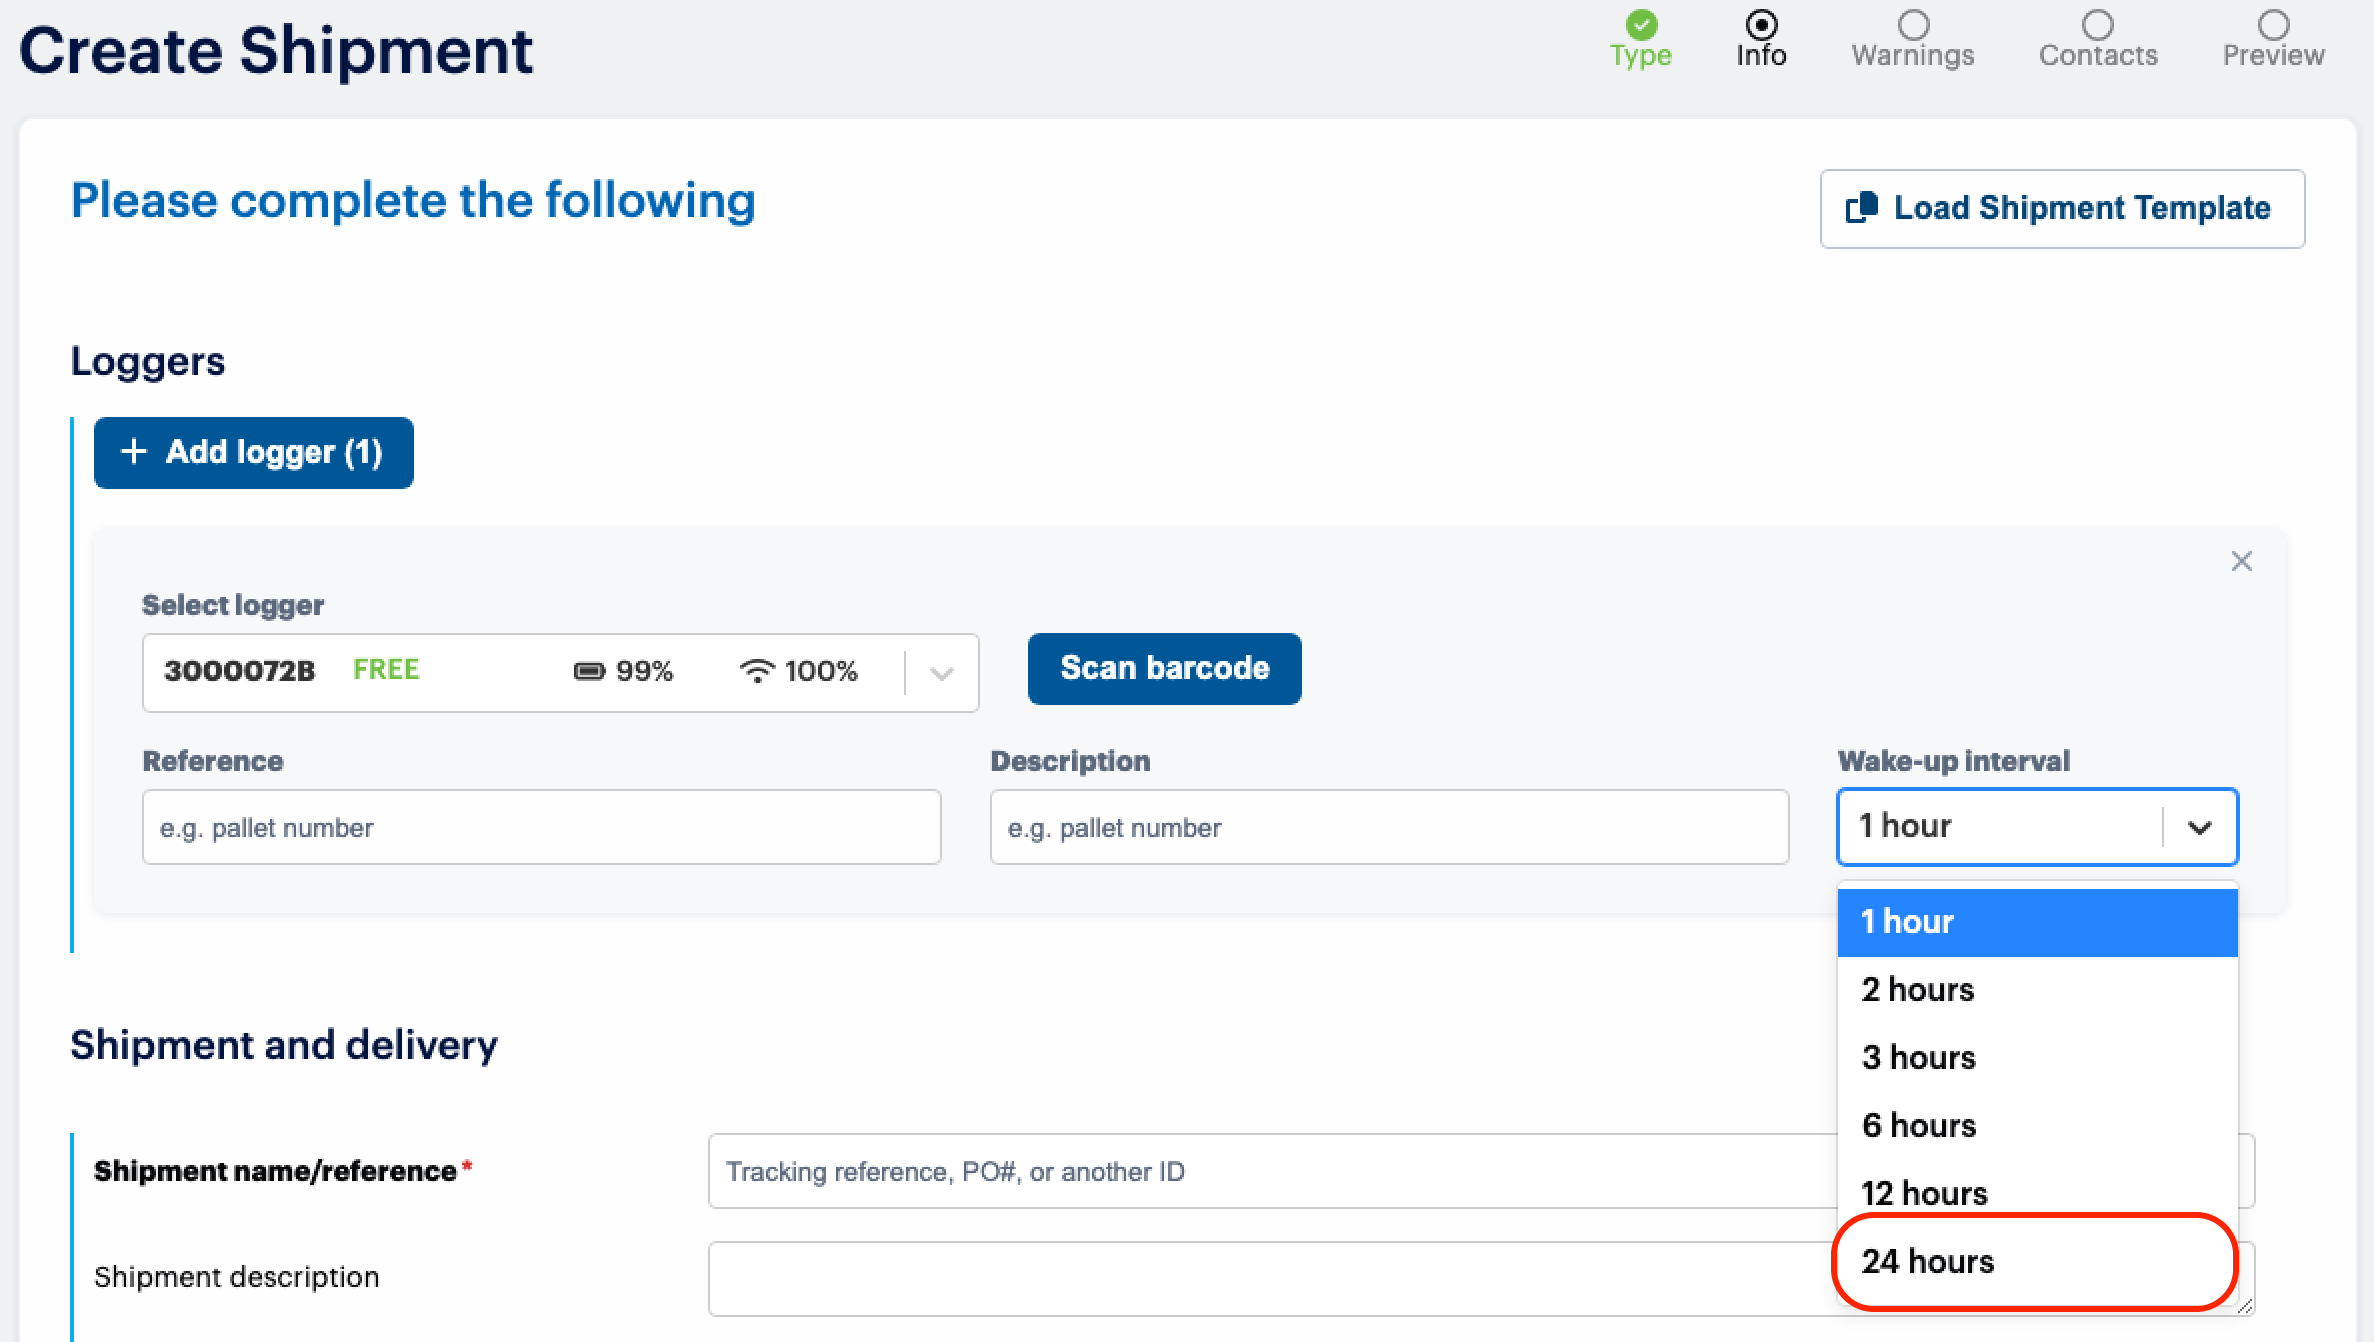Click the logger battery level icon
The width and height of the screenshot is (2374, 1342).
(x=589, y=671)
